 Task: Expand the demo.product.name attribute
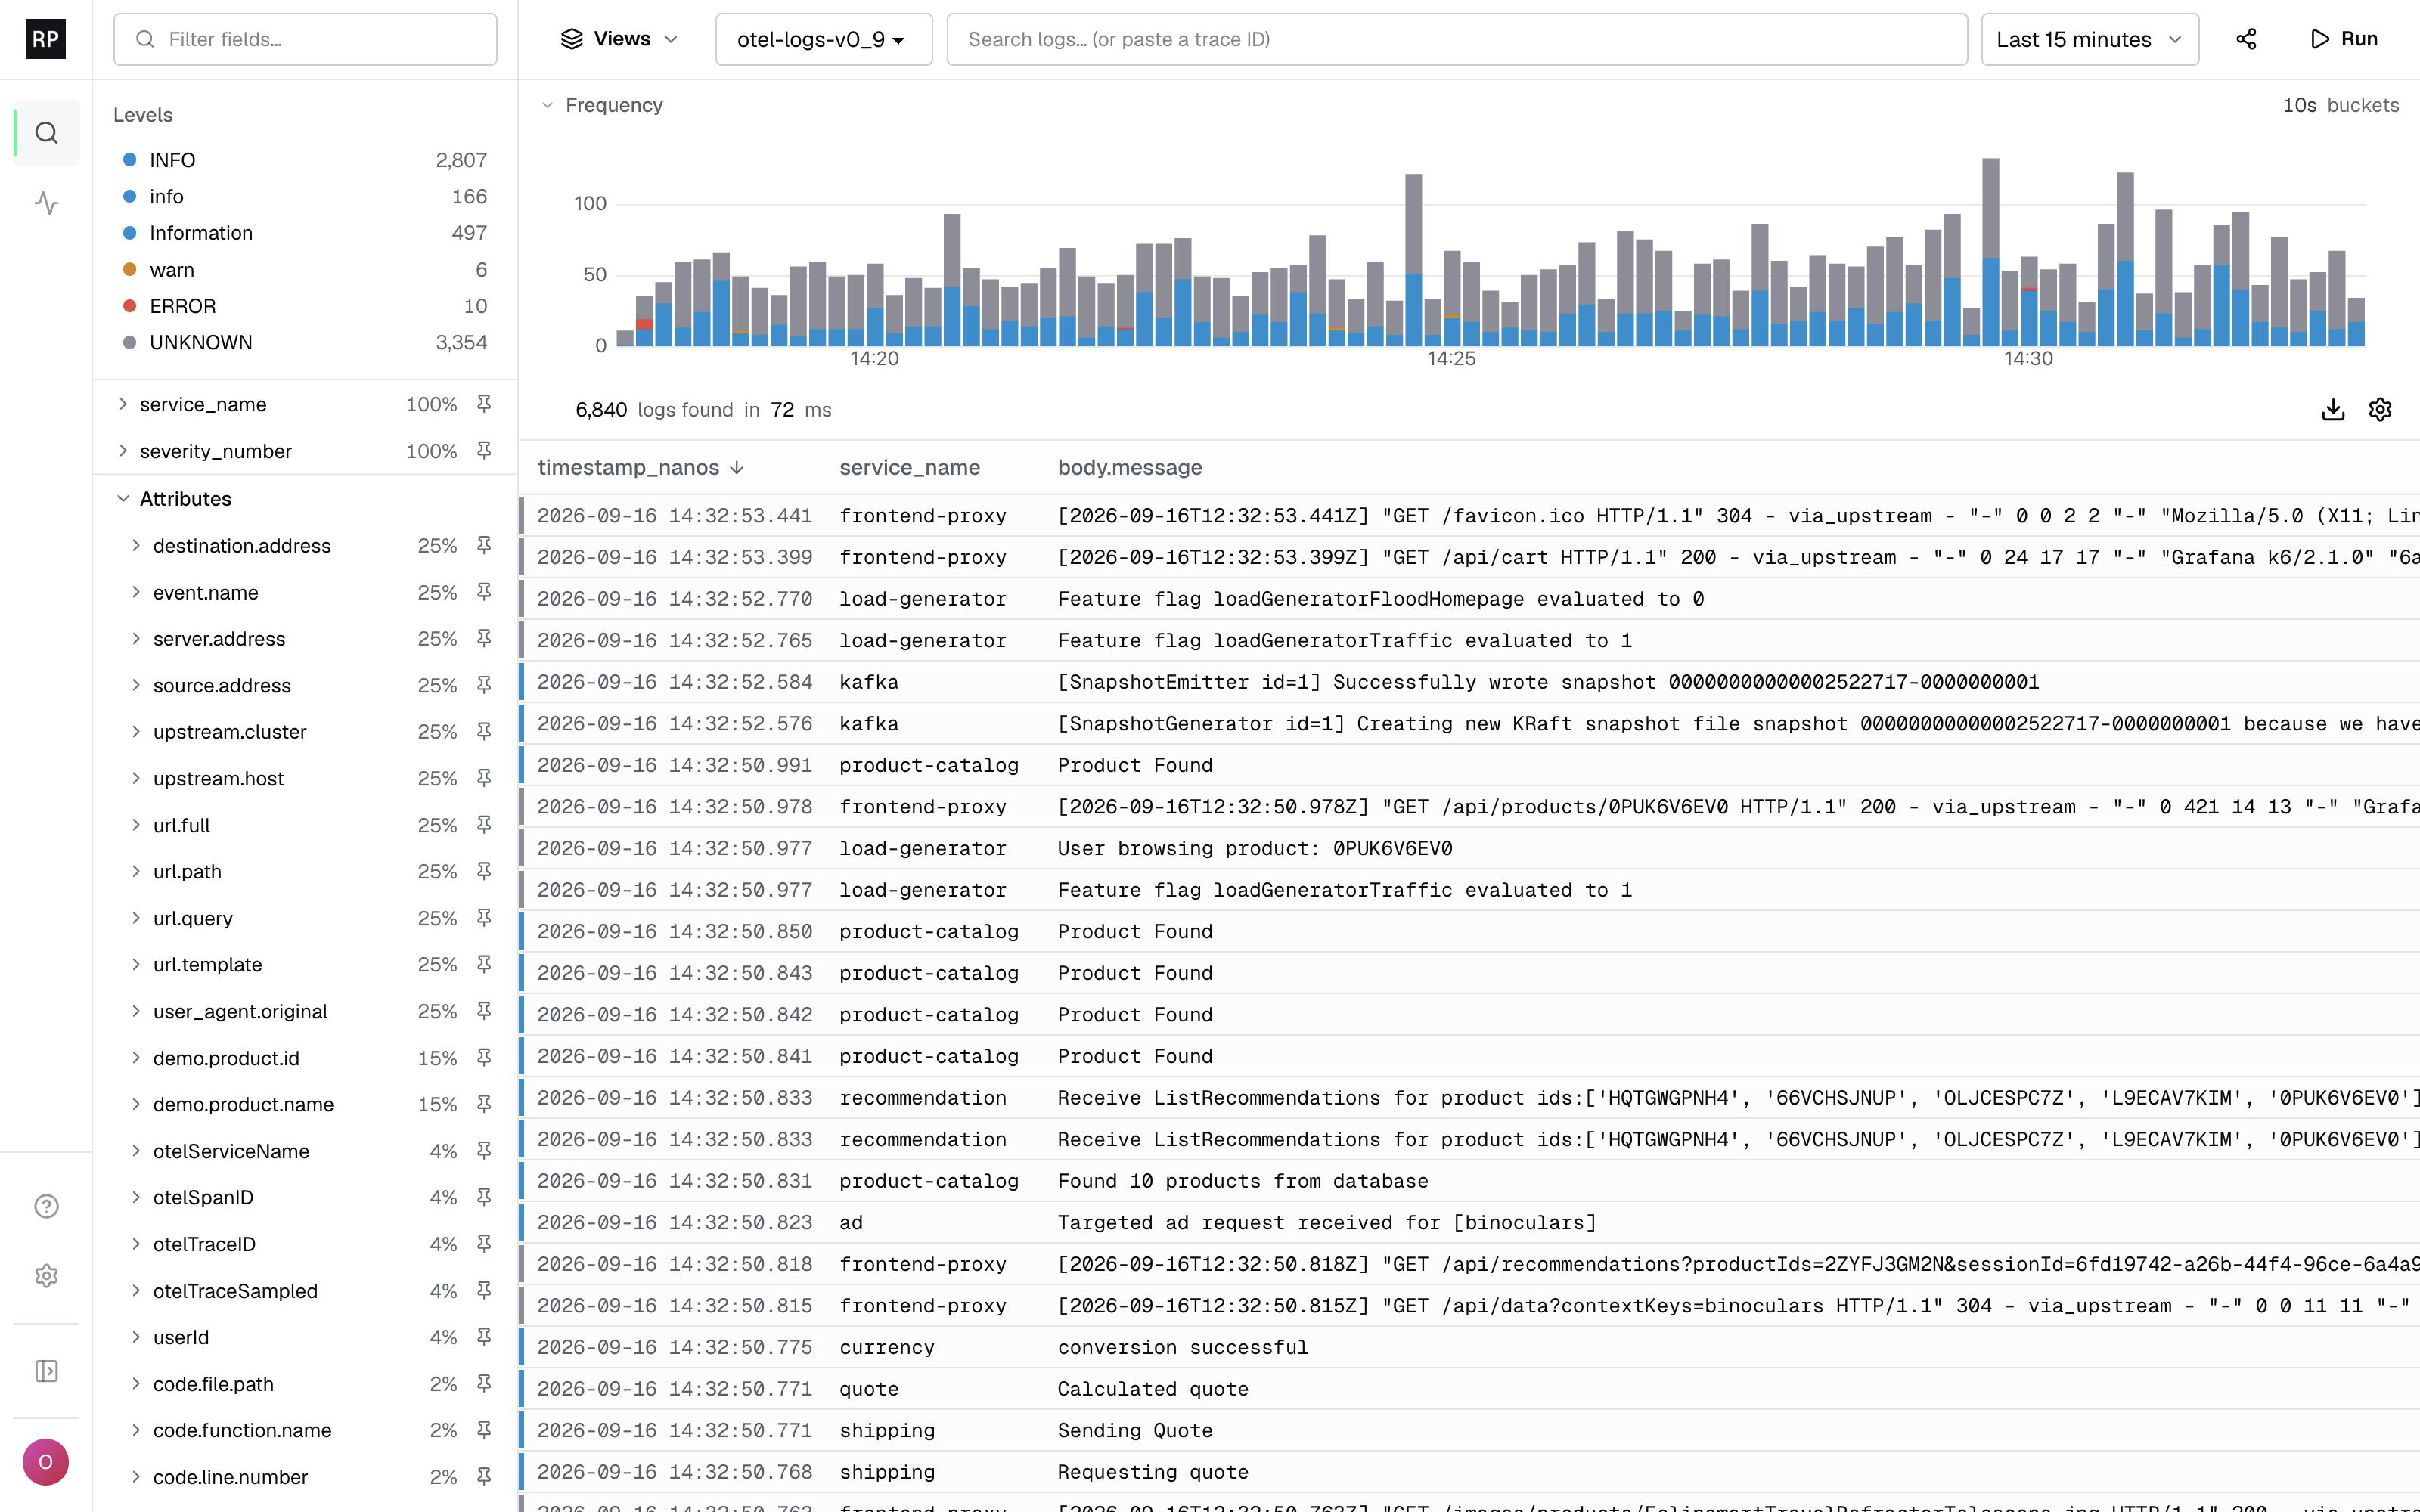[136, 1104]
